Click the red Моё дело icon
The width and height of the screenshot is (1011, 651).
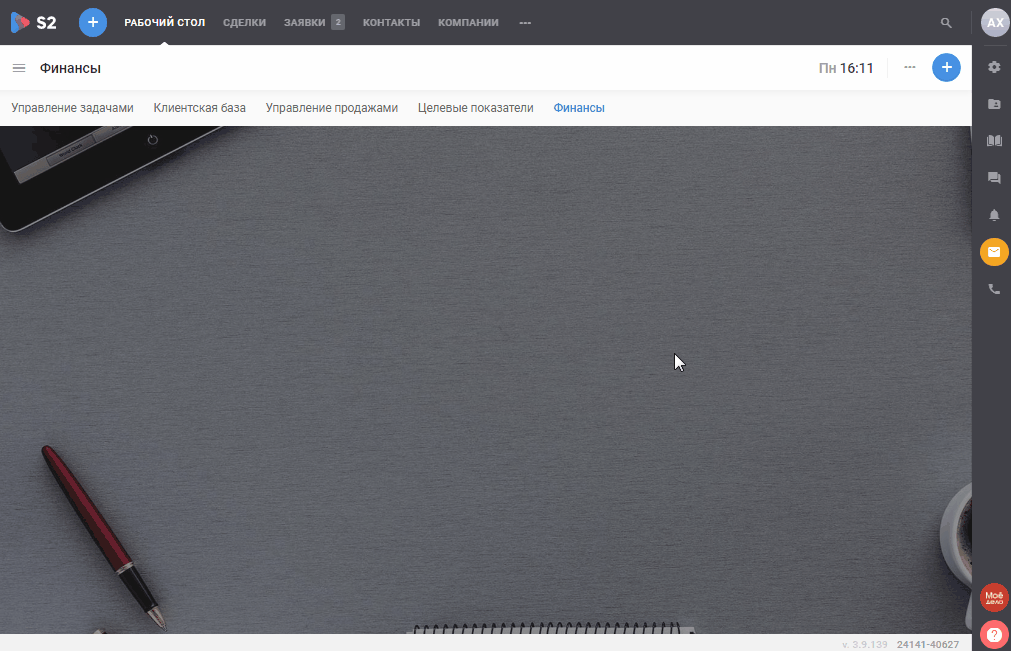994,597
